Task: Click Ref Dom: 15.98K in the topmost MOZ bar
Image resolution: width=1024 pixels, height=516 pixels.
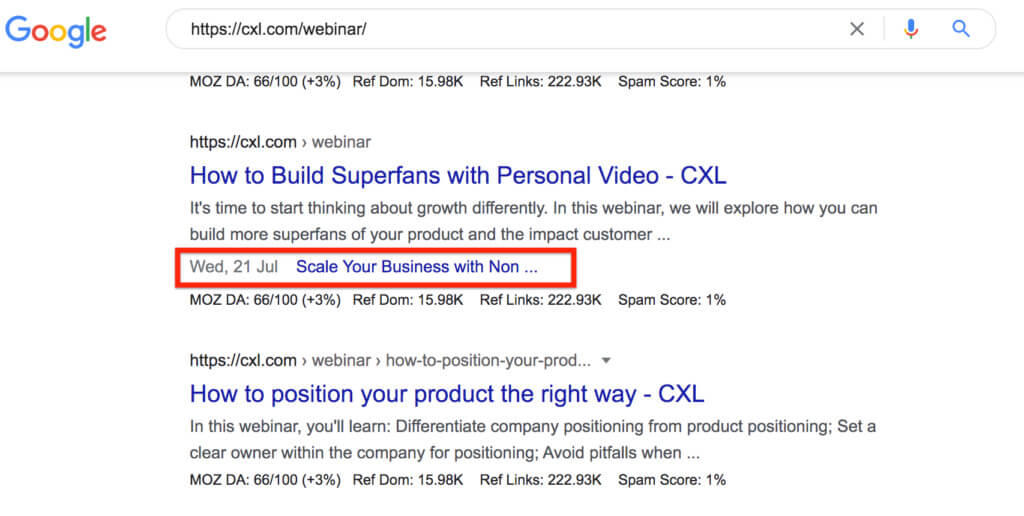Action: [x=408, y=82]
